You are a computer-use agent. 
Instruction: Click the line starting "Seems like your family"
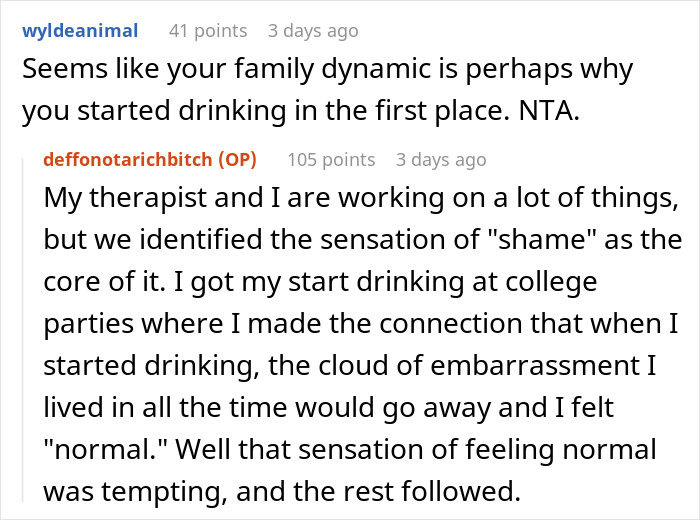coord(328,71)
